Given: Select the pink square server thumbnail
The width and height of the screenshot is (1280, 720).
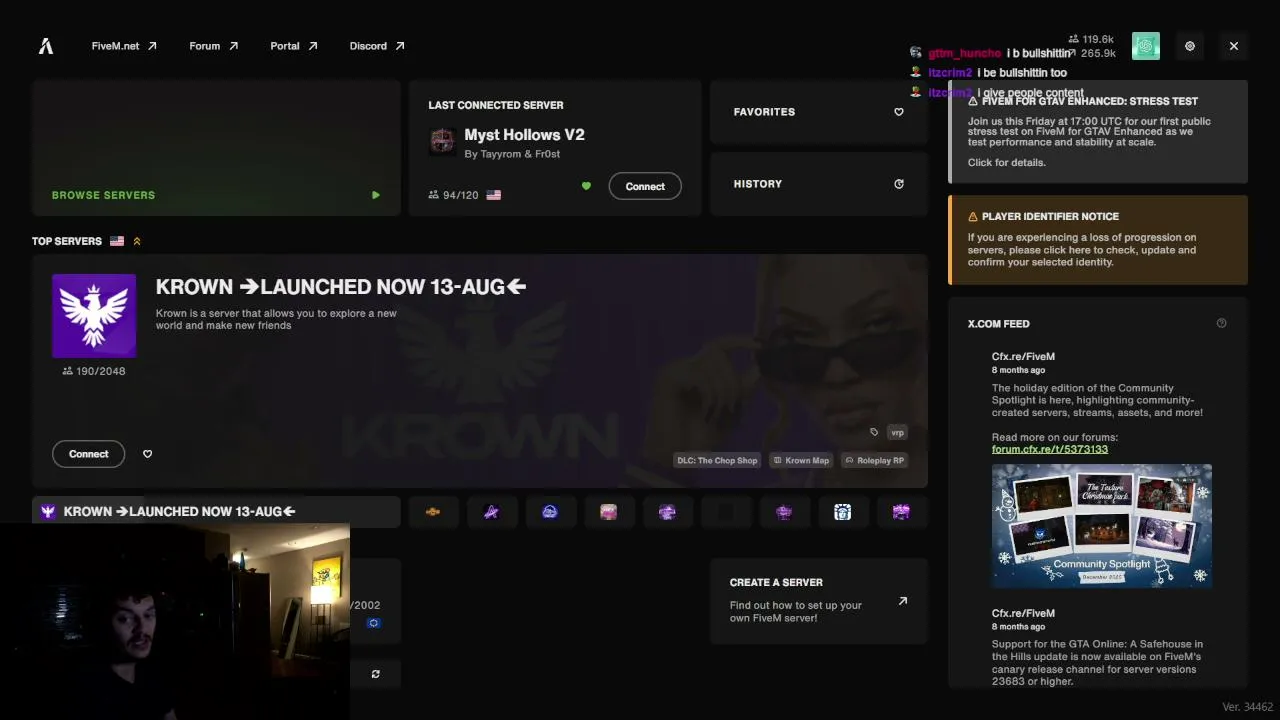Looking at the screenshot, I should point(608,512).
